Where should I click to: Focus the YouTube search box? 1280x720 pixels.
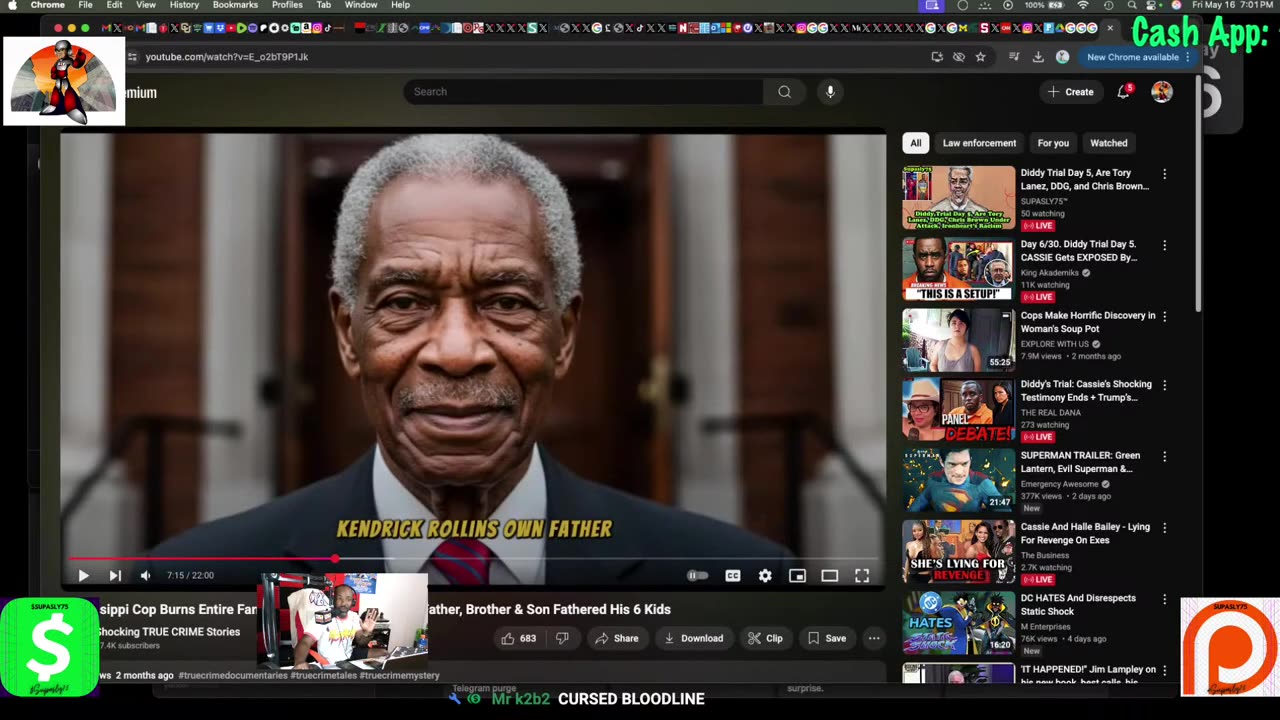[583, 92]
